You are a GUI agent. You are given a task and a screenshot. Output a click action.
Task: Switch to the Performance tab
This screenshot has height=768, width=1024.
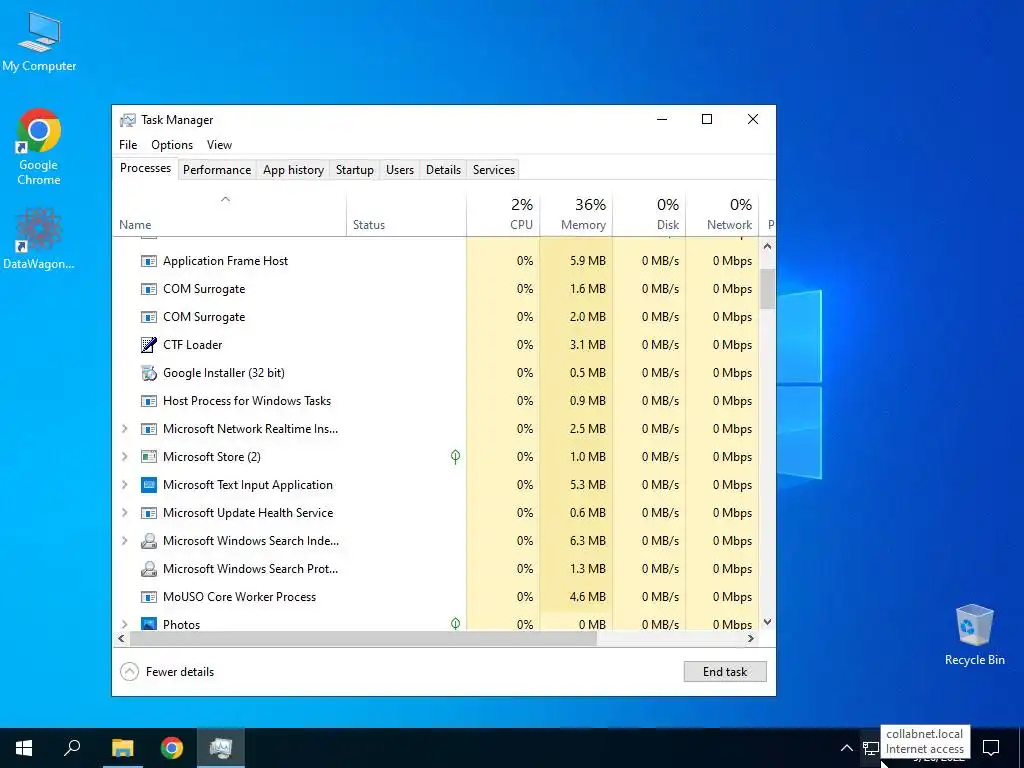pyautogui.click(x=217, y=170)
